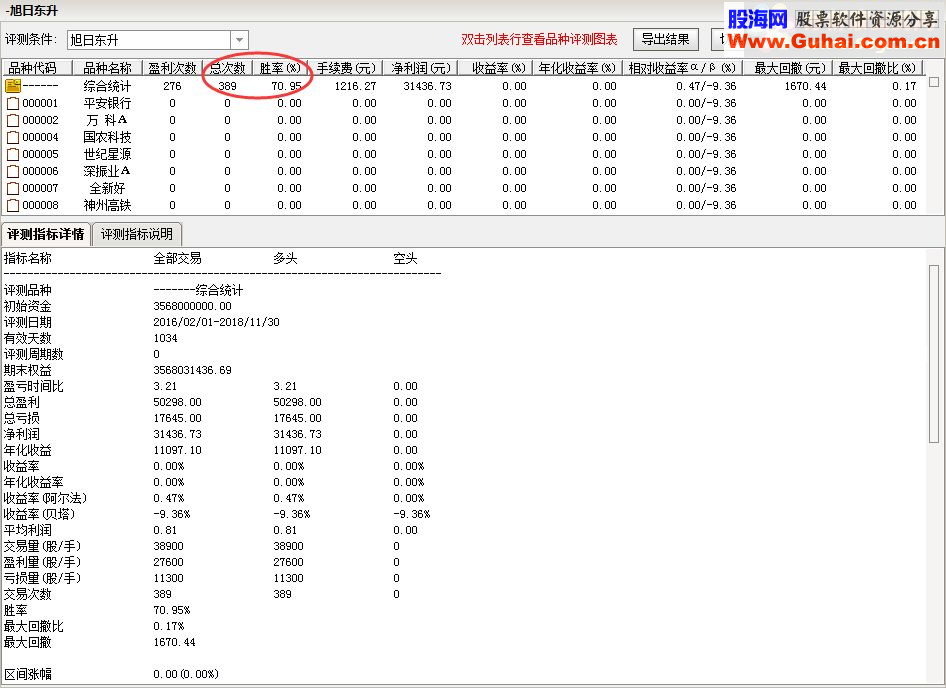Sort by 净利润(元) column header
This screenshot has height=688, width=946.
tap(421, 68)
